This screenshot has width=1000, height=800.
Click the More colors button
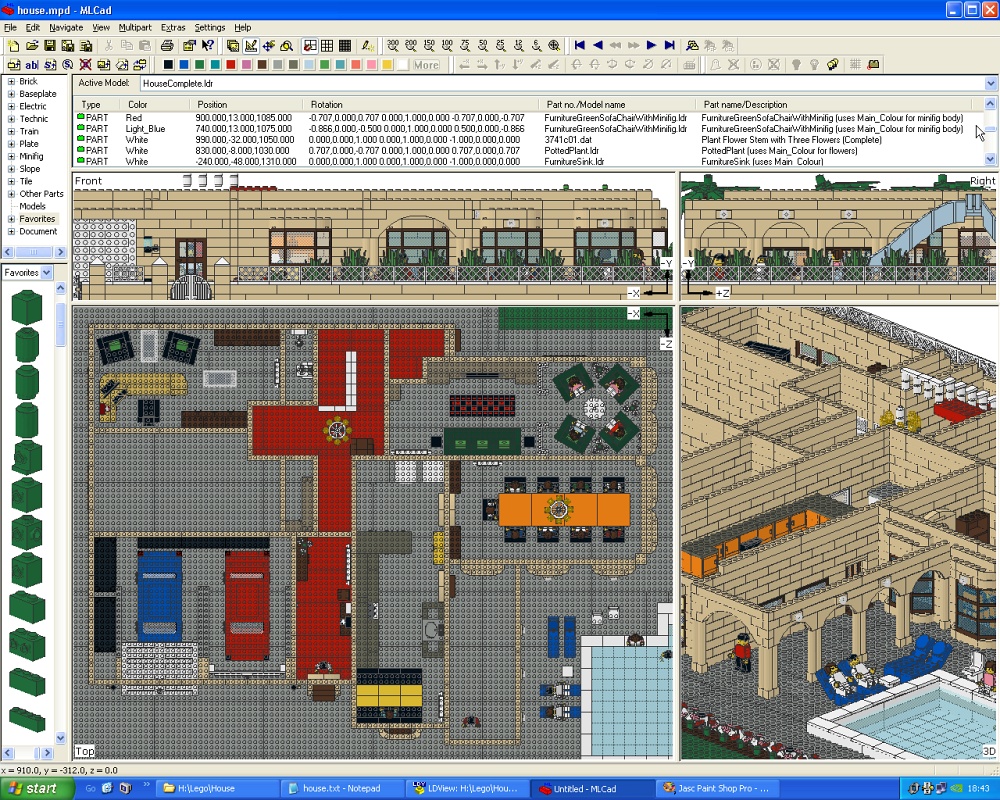(x=425, y=64)
